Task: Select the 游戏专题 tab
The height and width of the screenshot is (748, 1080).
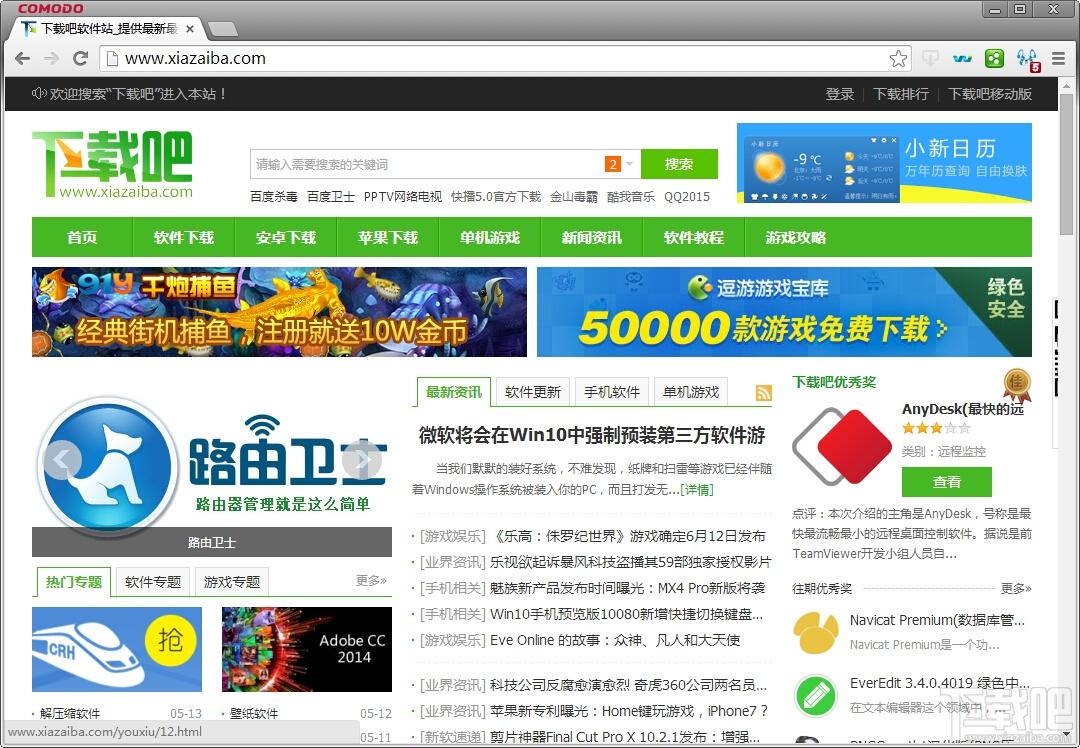Action: (232, 582)
